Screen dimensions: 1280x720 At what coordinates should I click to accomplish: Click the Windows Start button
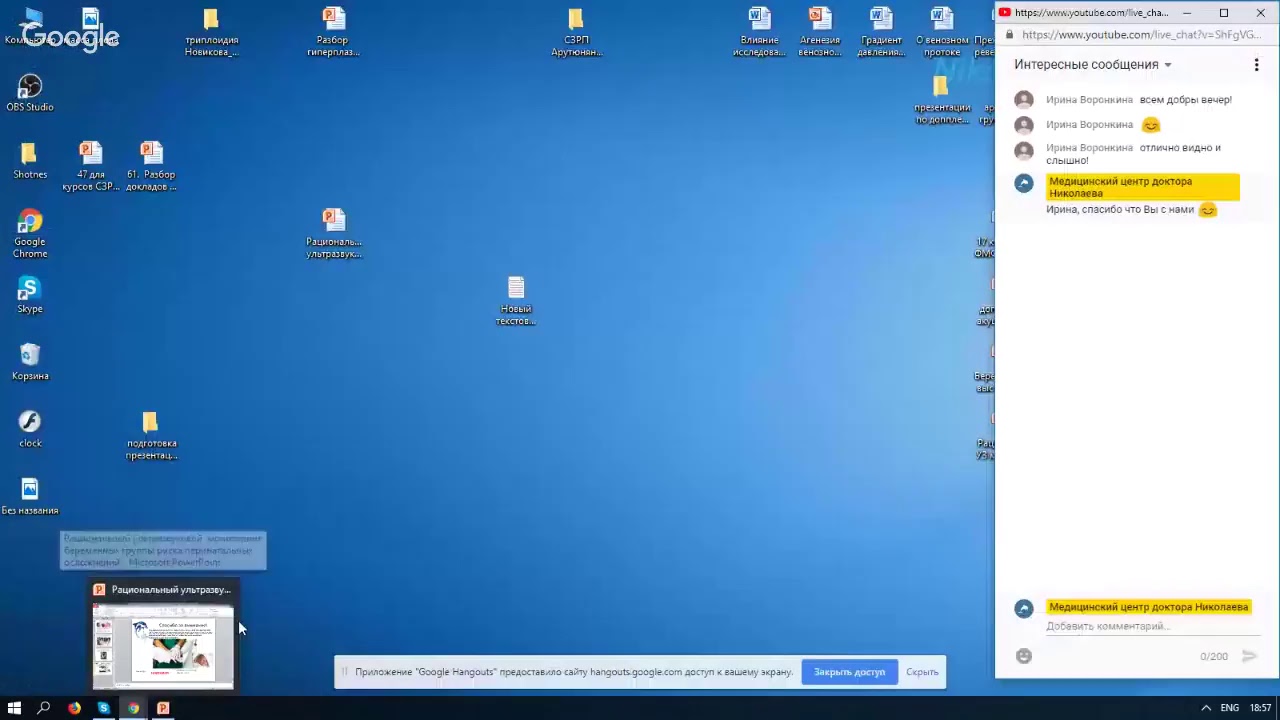pyautogui.click(x=14, y=708)
